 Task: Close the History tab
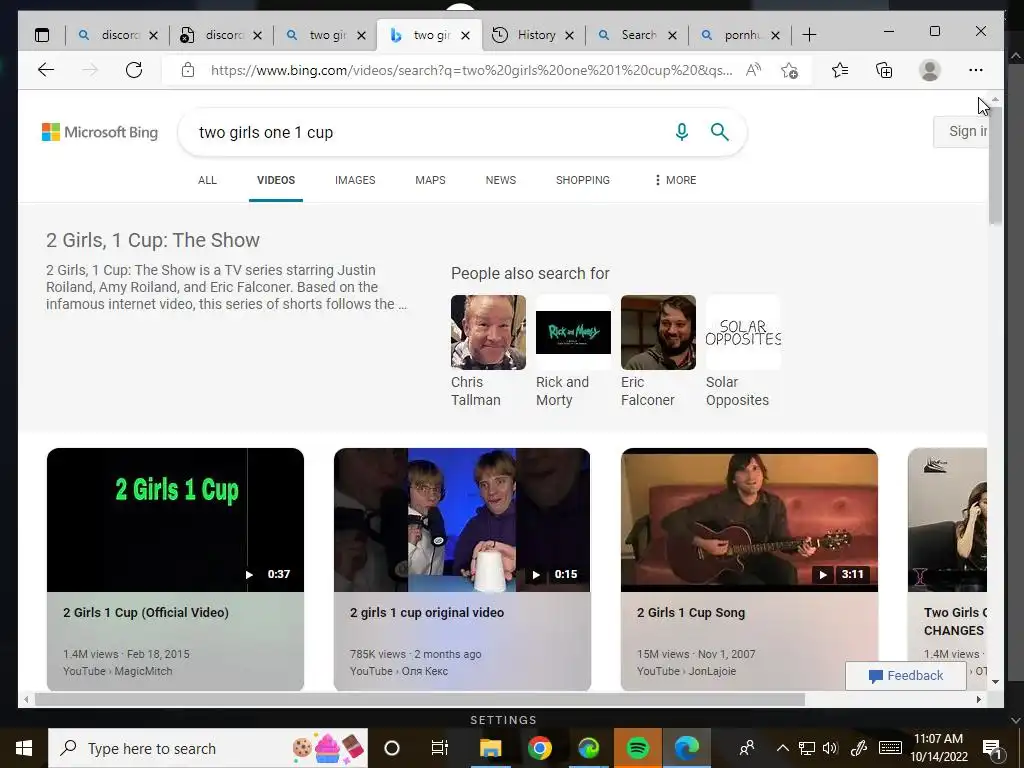(569, 35)
